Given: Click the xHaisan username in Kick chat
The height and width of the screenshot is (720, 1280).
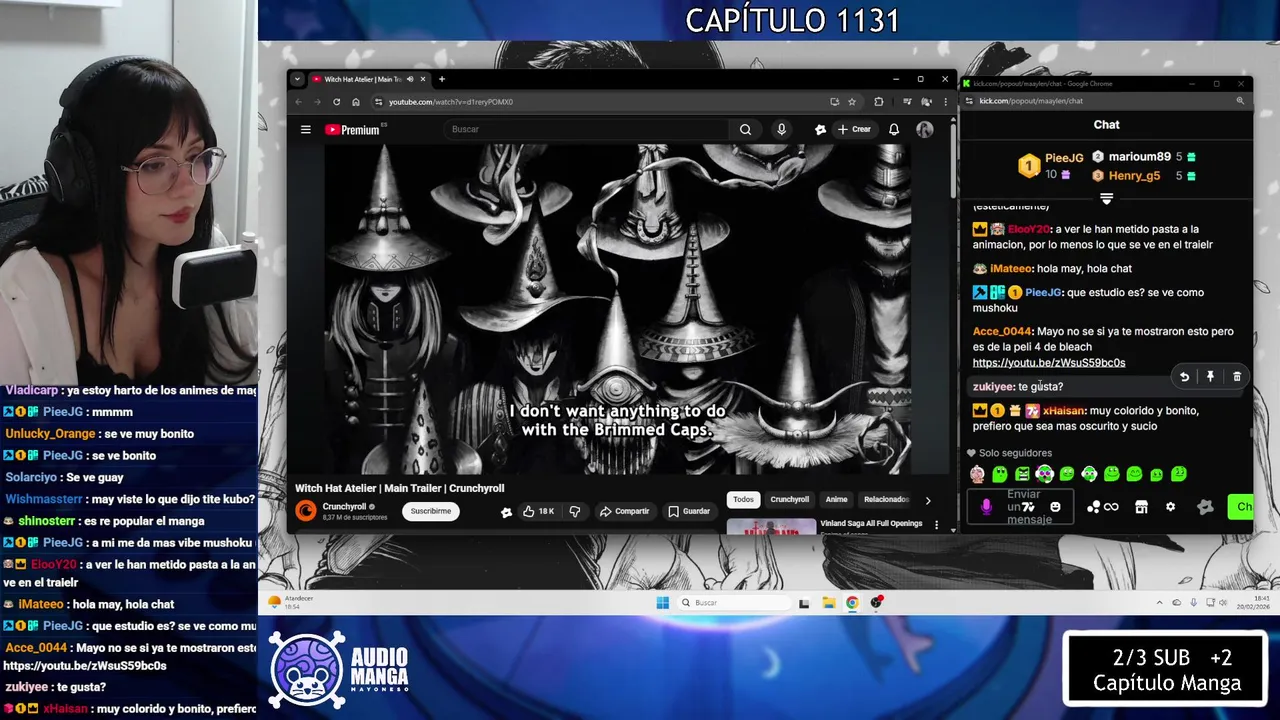Looking at the screenshot, I should coord(1063,411).
